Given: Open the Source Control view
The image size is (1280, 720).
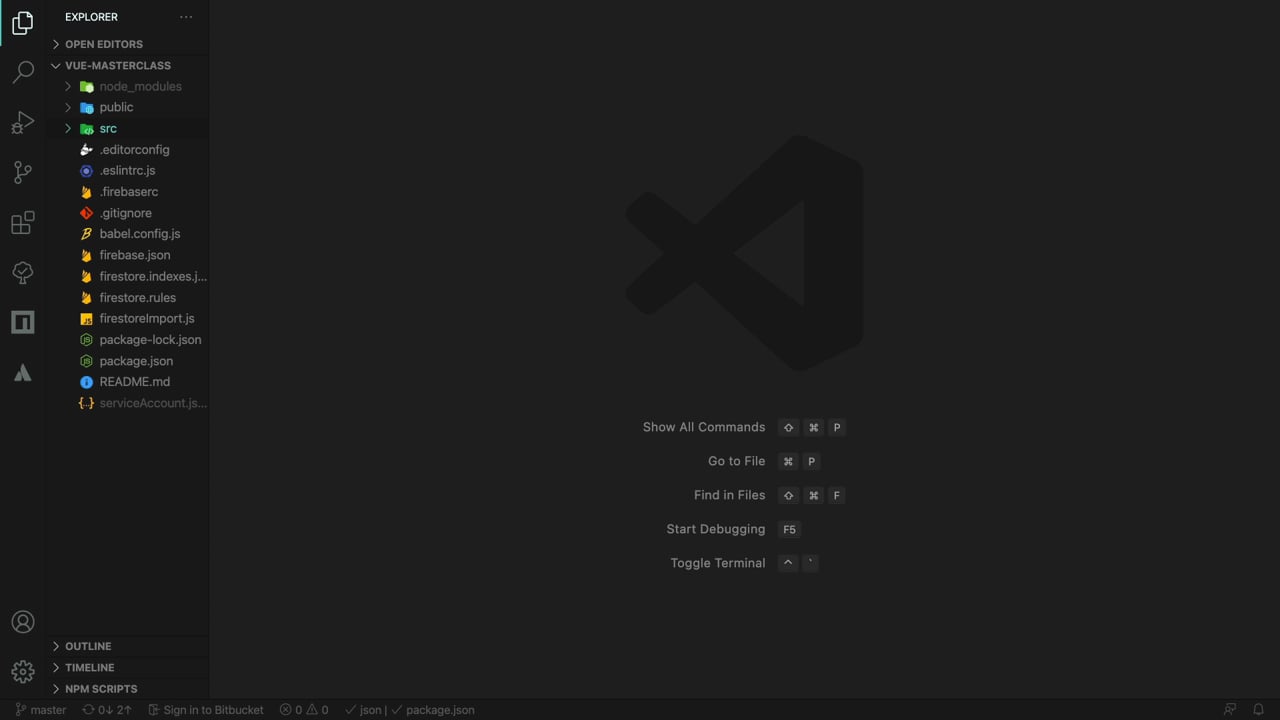Looking at the screenshot, I should tap(22, 172).
